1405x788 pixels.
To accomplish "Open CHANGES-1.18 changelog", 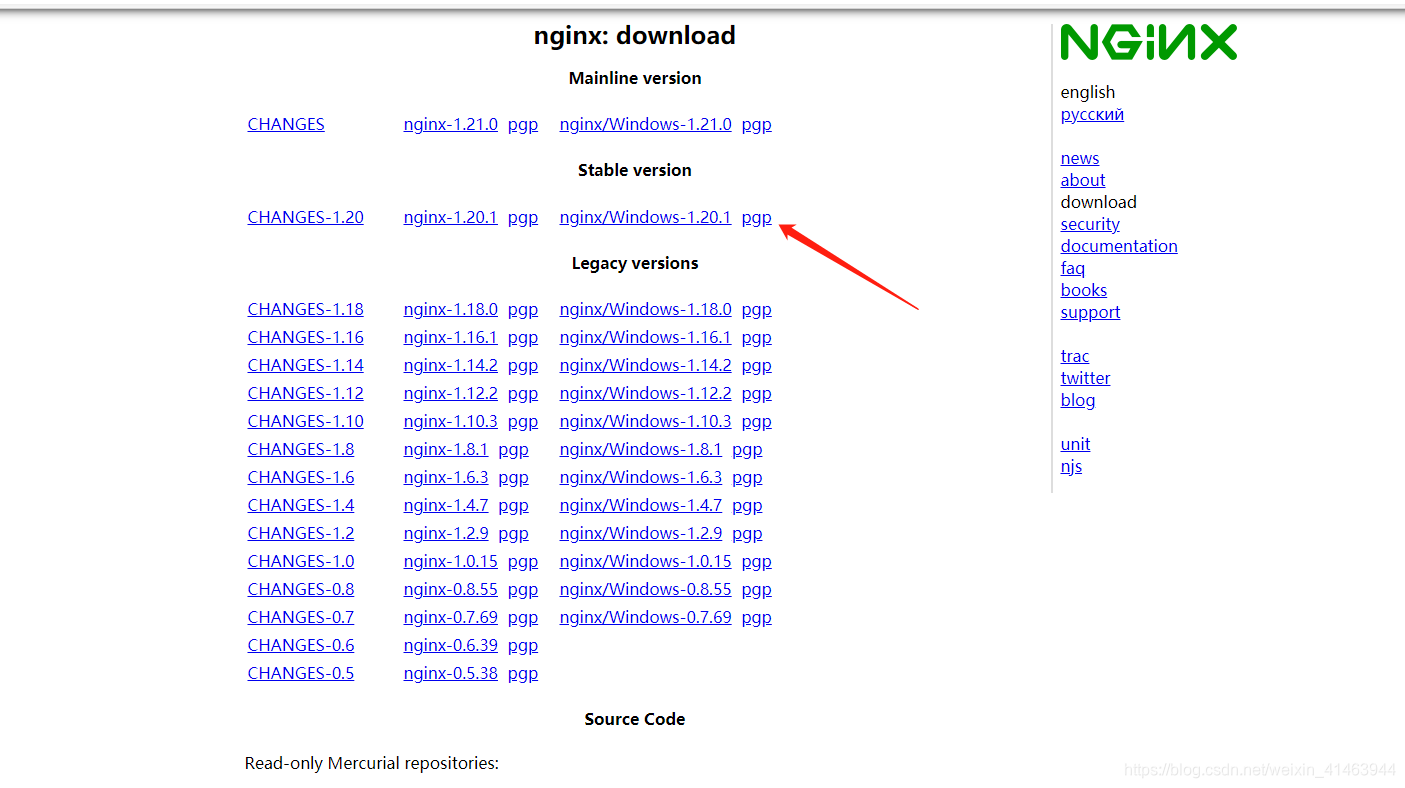I will [306, 309].
